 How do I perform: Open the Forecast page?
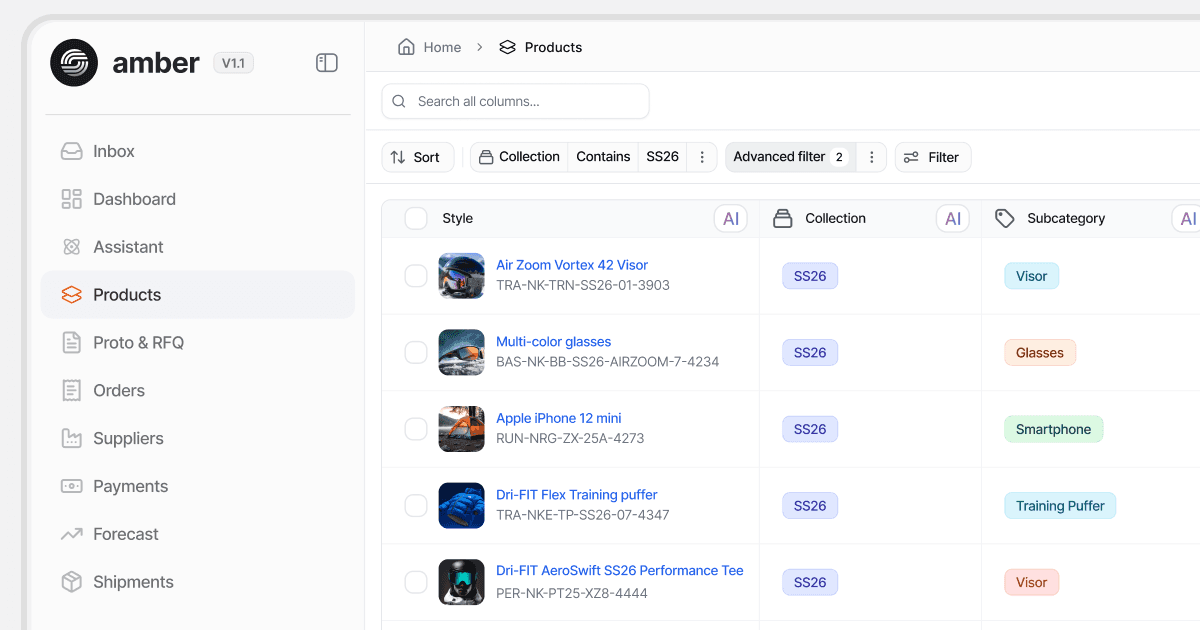[198, 534]
